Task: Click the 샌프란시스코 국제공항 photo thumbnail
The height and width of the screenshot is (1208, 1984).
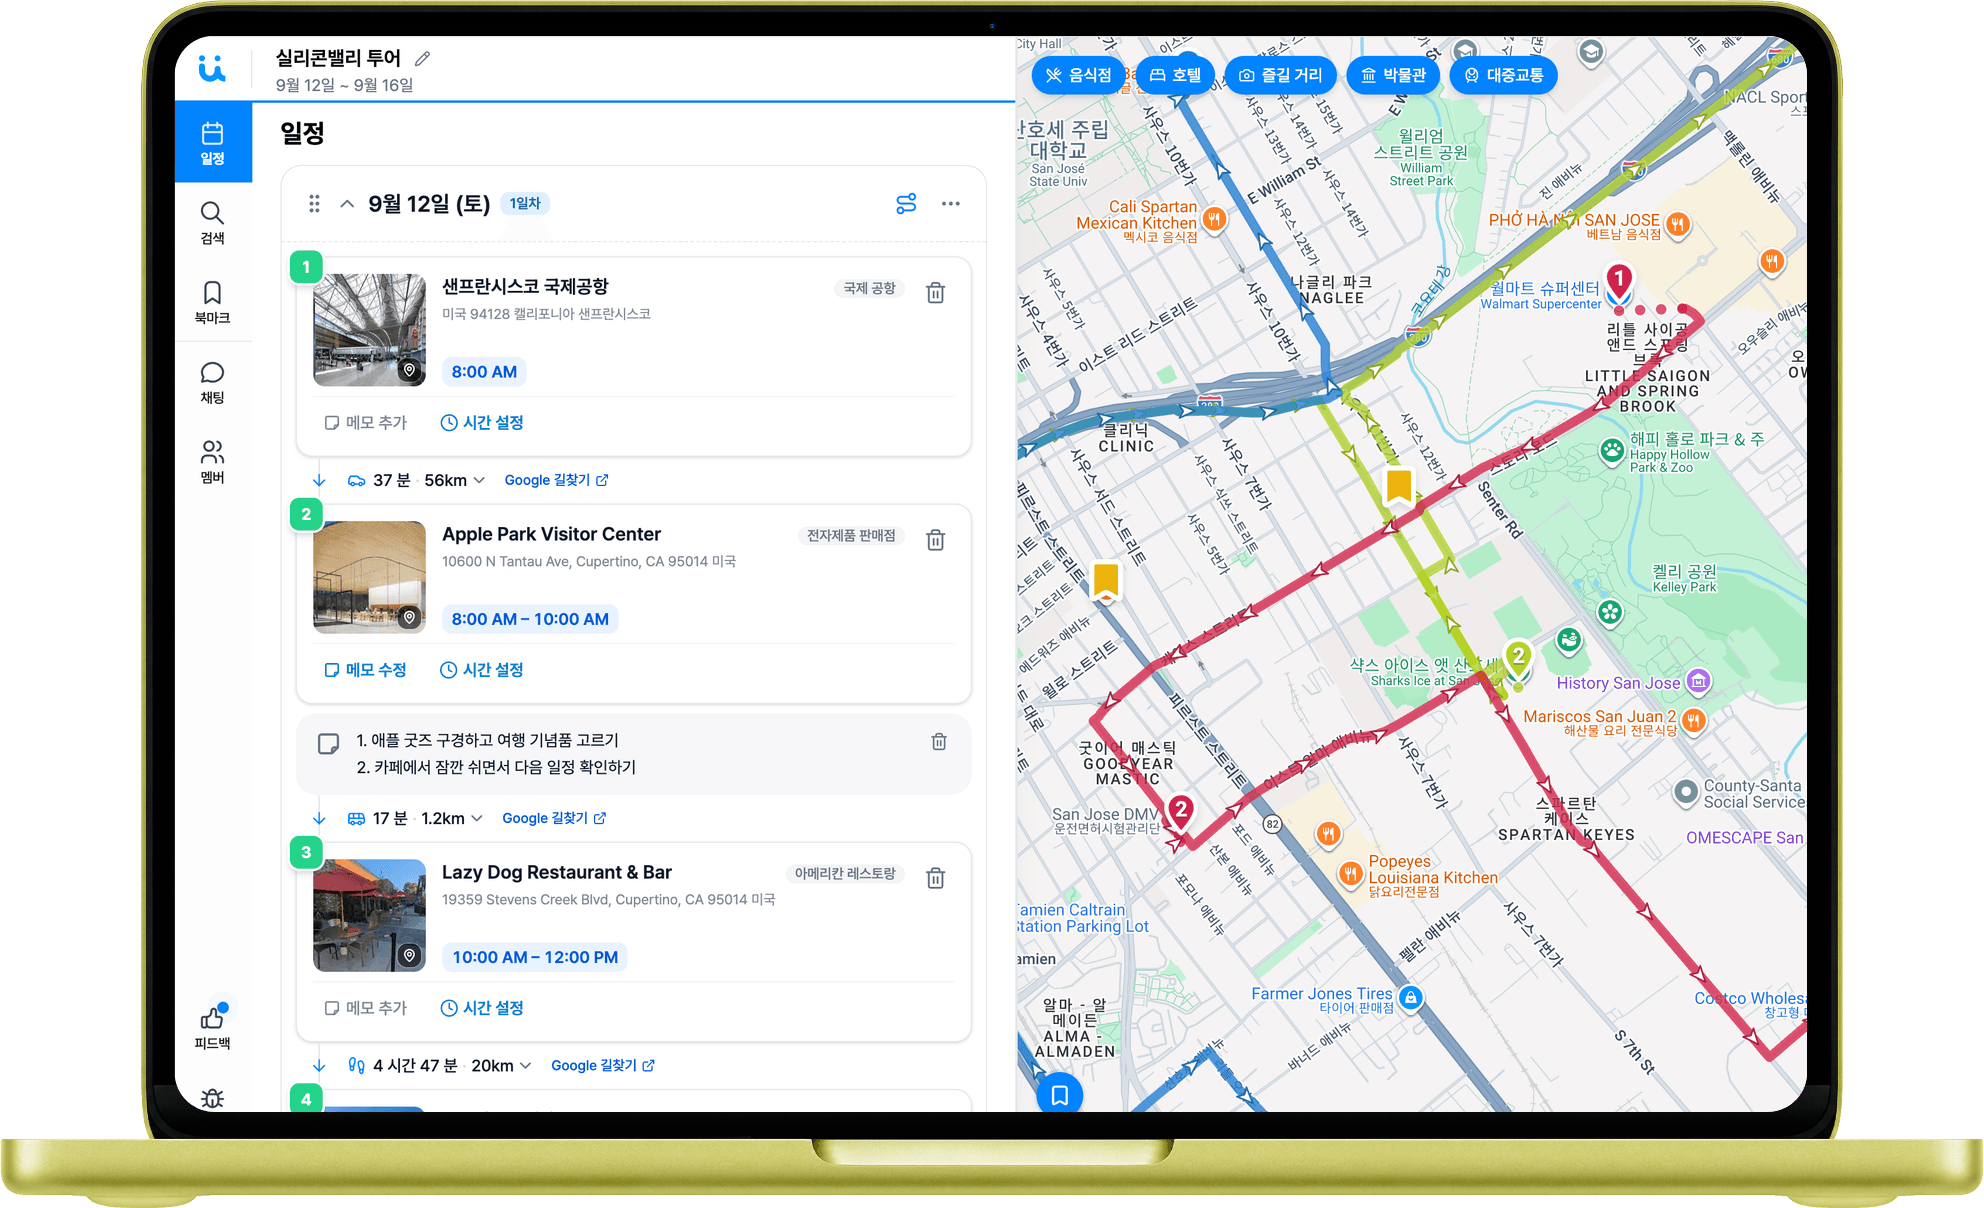Action: (369, 329)
